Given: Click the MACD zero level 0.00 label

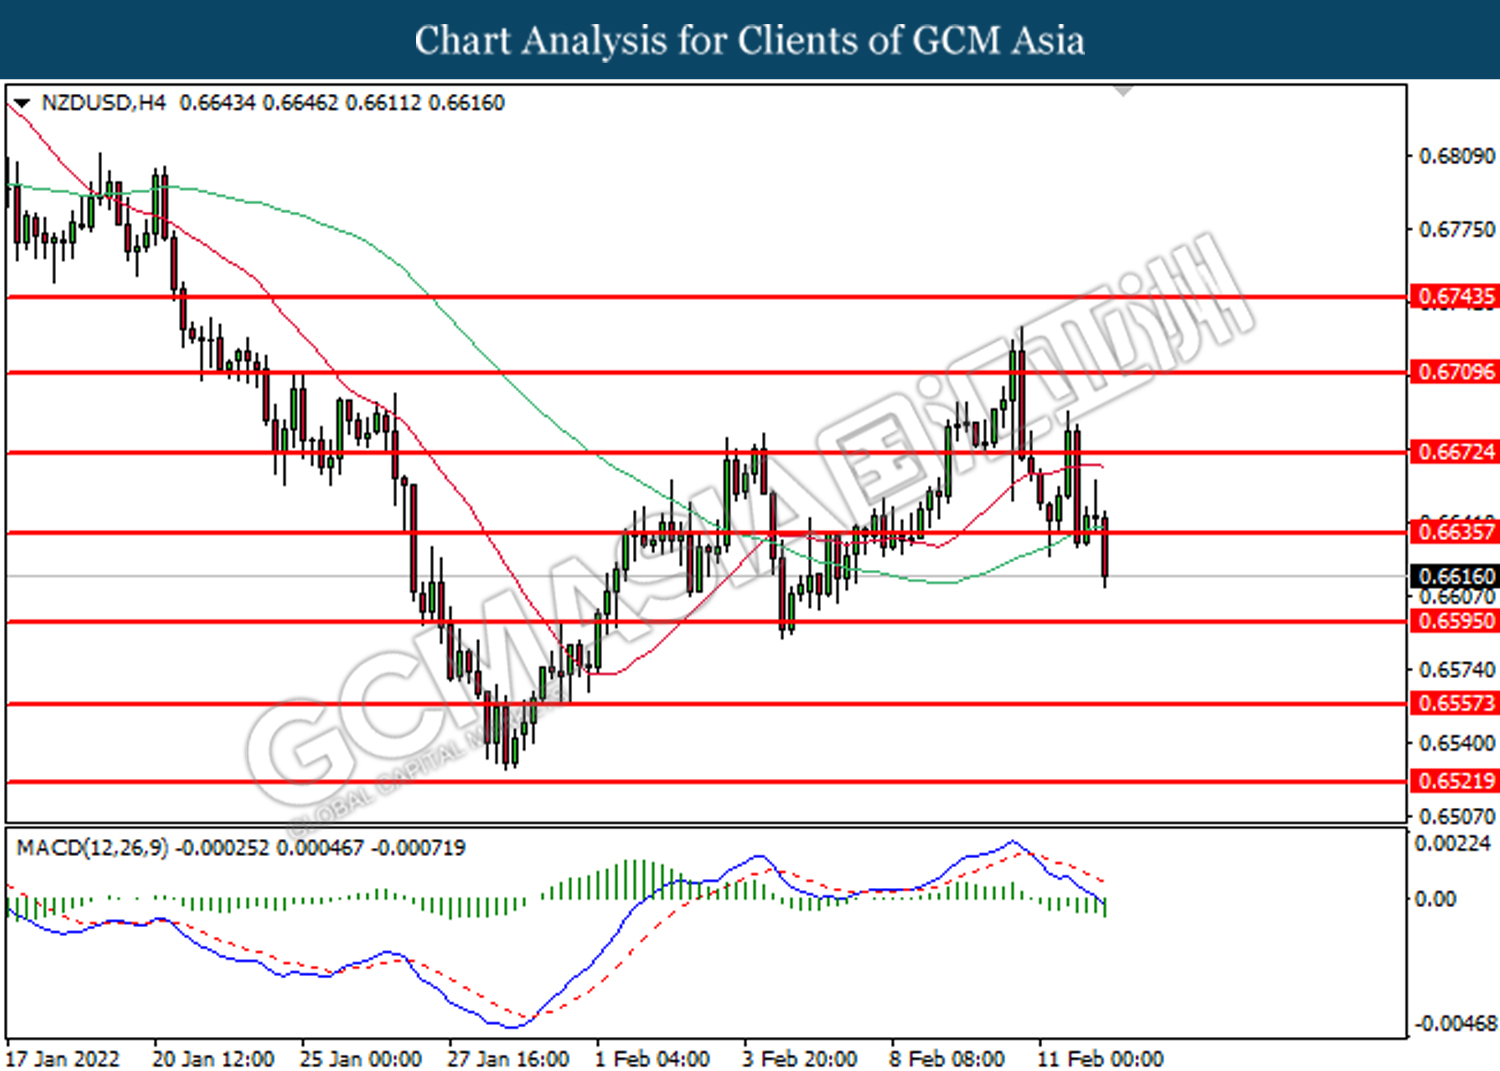Looking at the screenshot, I should point(1435,899).
